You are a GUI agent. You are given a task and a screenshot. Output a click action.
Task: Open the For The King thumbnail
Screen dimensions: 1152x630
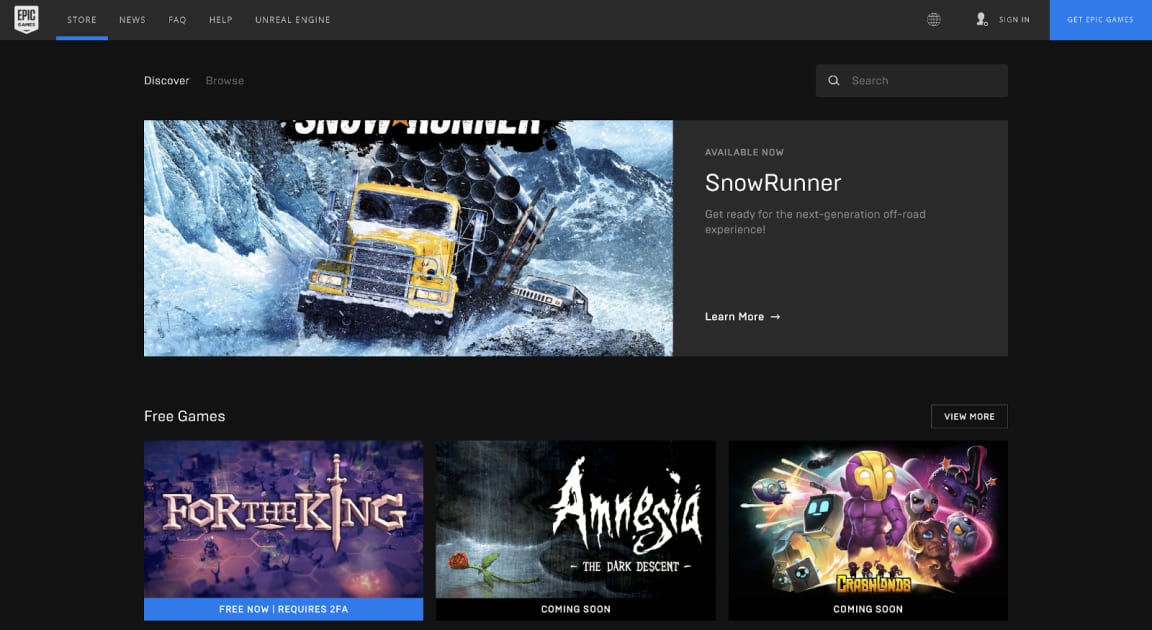(x=283, y=518)
